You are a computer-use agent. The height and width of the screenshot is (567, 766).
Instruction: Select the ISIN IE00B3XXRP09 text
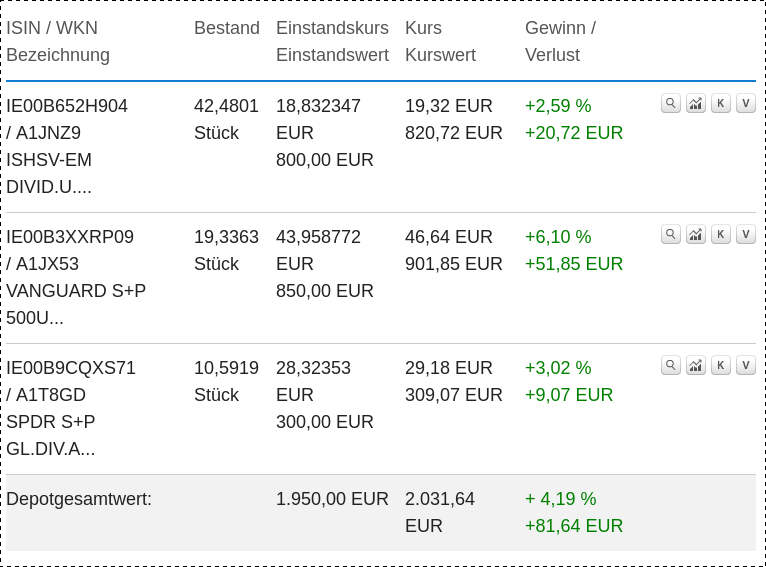(x=70, y=237)
